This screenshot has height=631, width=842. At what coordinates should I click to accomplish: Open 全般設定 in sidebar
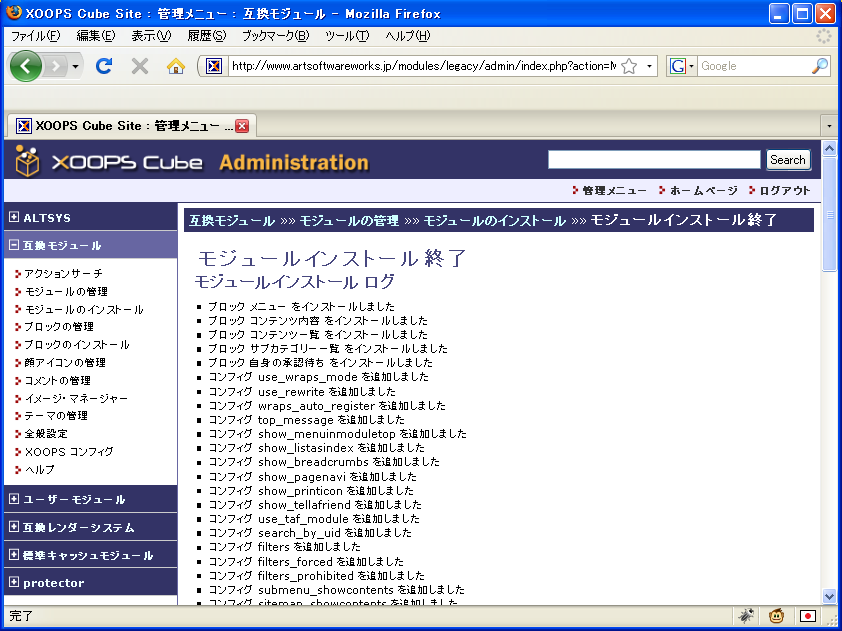tap(46, 434)
